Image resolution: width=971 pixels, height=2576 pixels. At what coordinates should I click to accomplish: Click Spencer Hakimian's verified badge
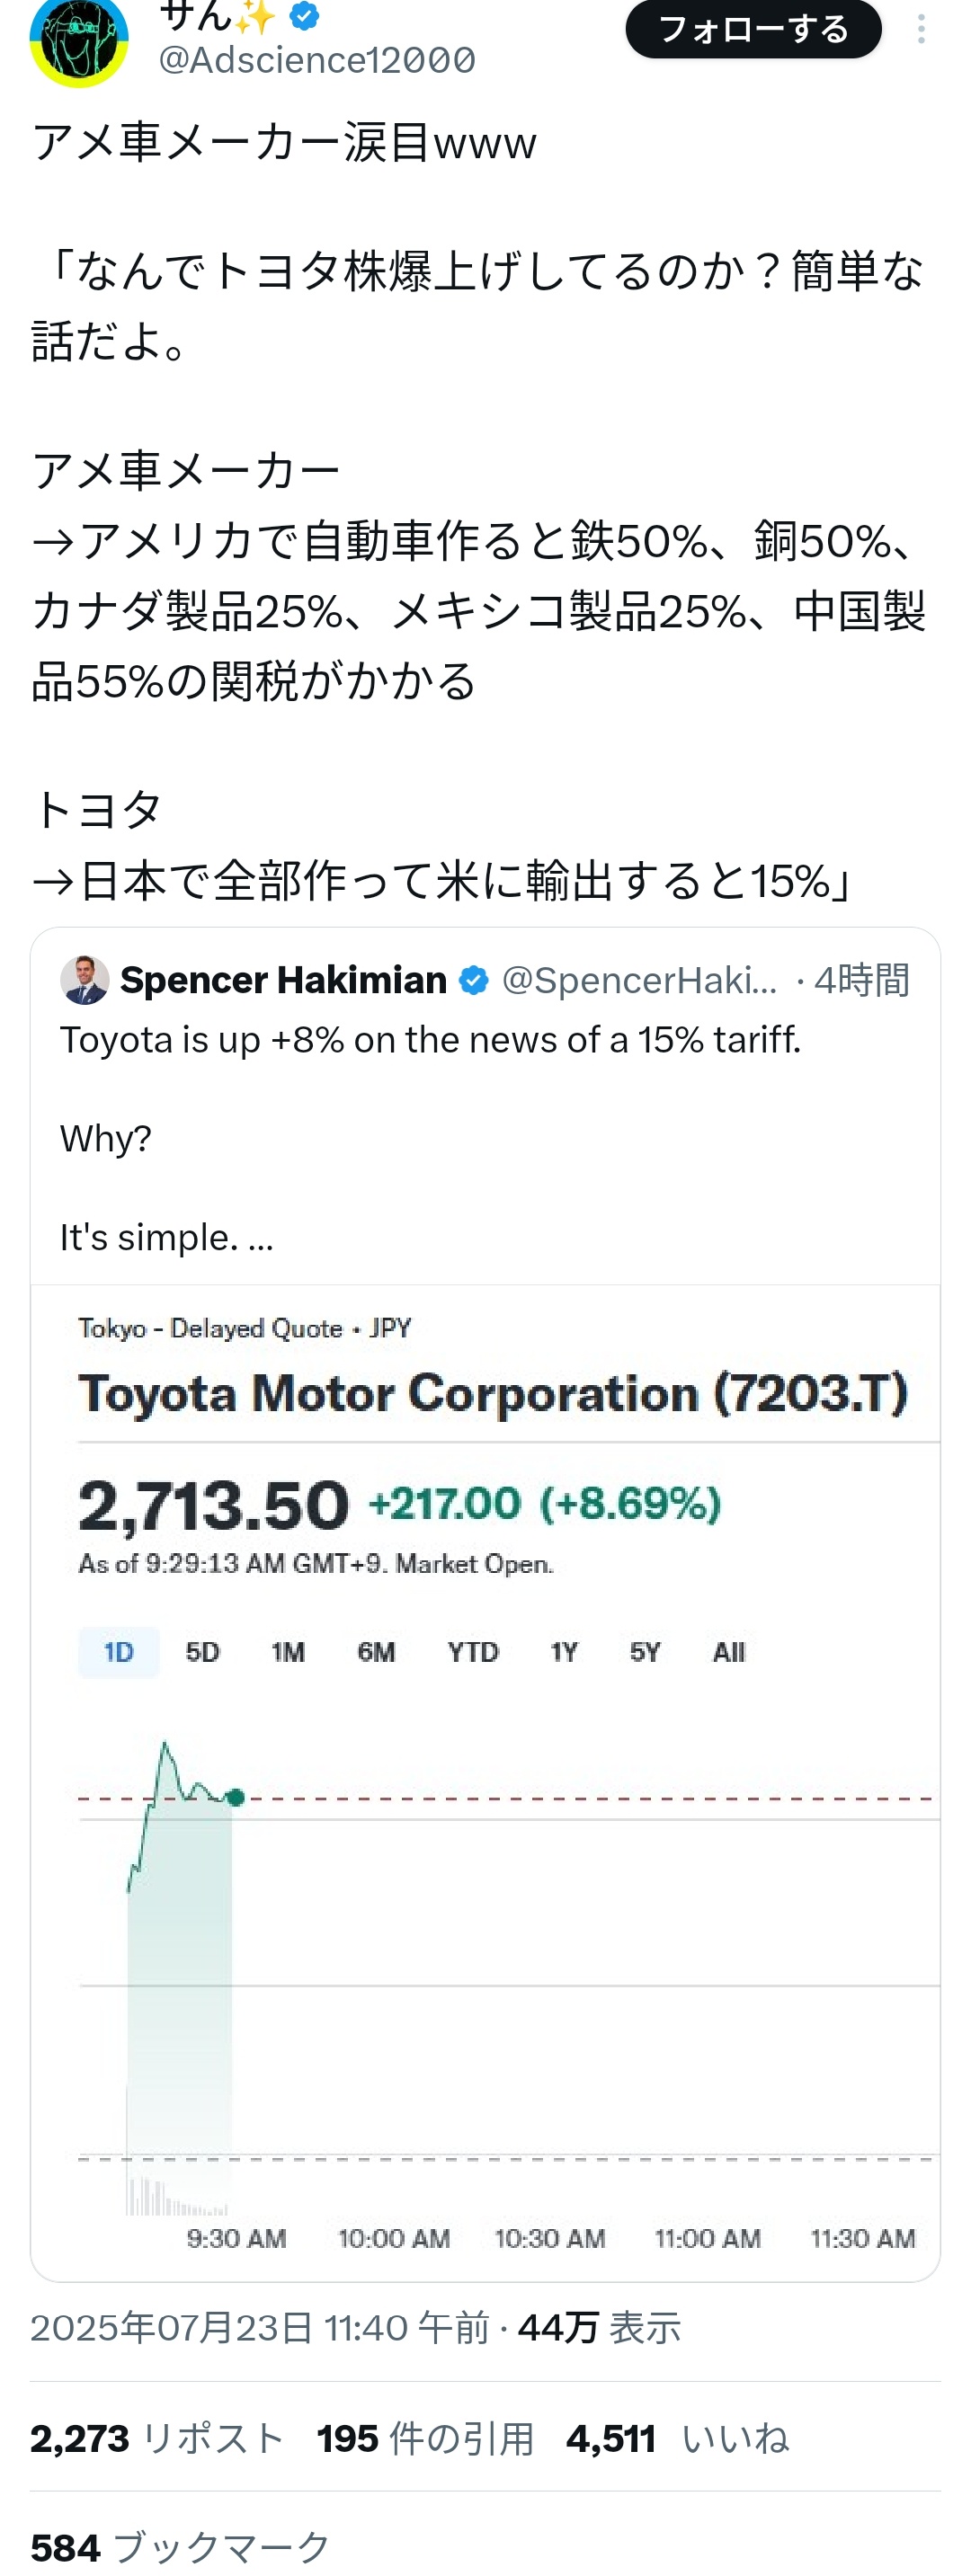[x=474, y=981]
